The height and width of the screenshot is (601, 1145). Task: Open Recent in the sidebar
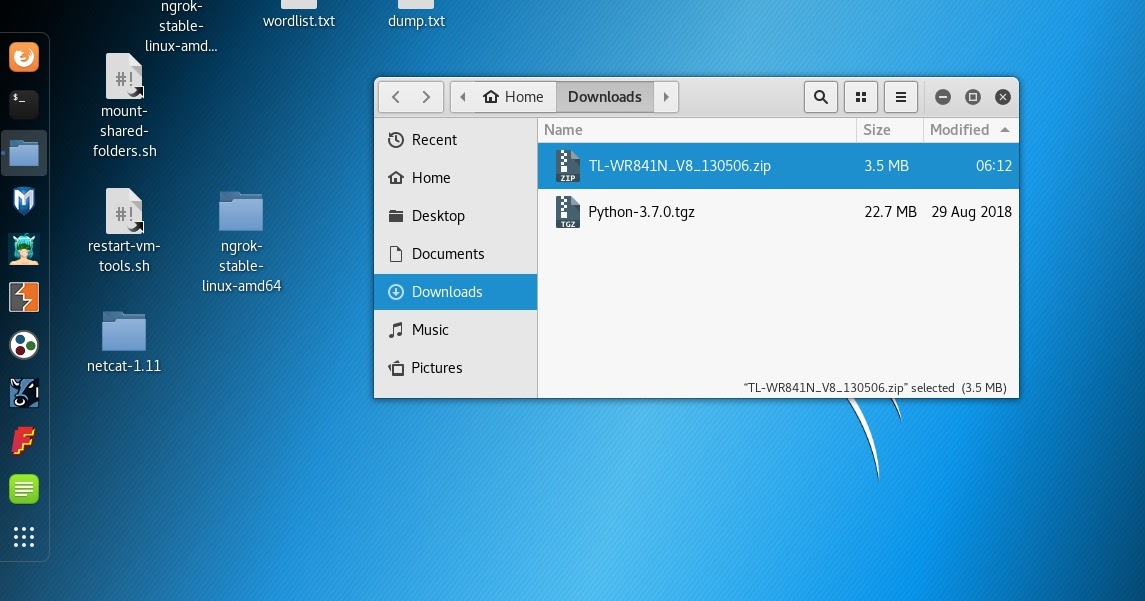(x=455, y=139)
